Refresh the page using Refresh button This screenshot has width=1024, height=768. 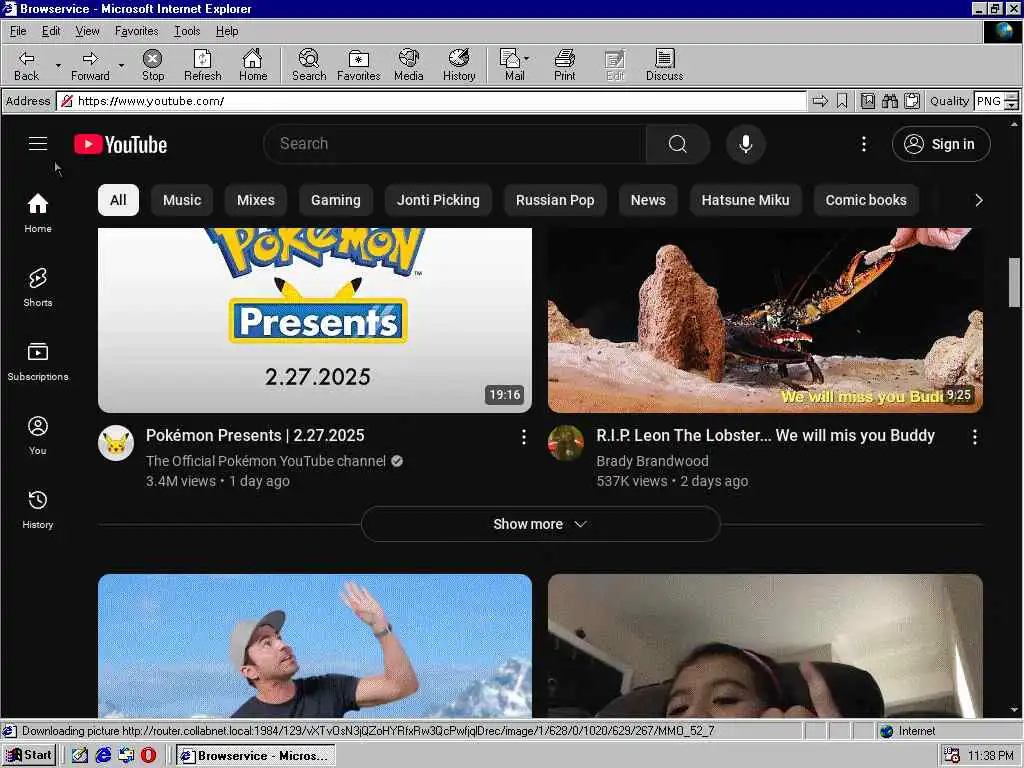coord(202,65)
